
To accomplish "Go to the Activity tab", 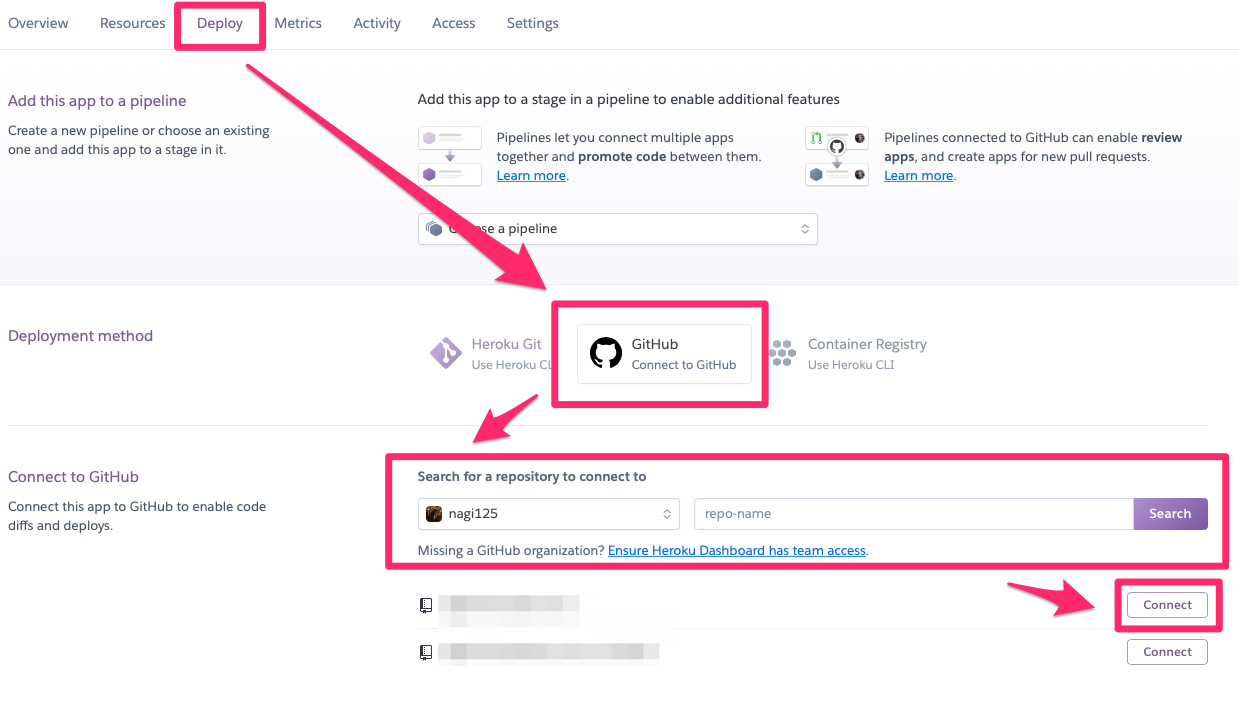I will (x=377, y=23).
